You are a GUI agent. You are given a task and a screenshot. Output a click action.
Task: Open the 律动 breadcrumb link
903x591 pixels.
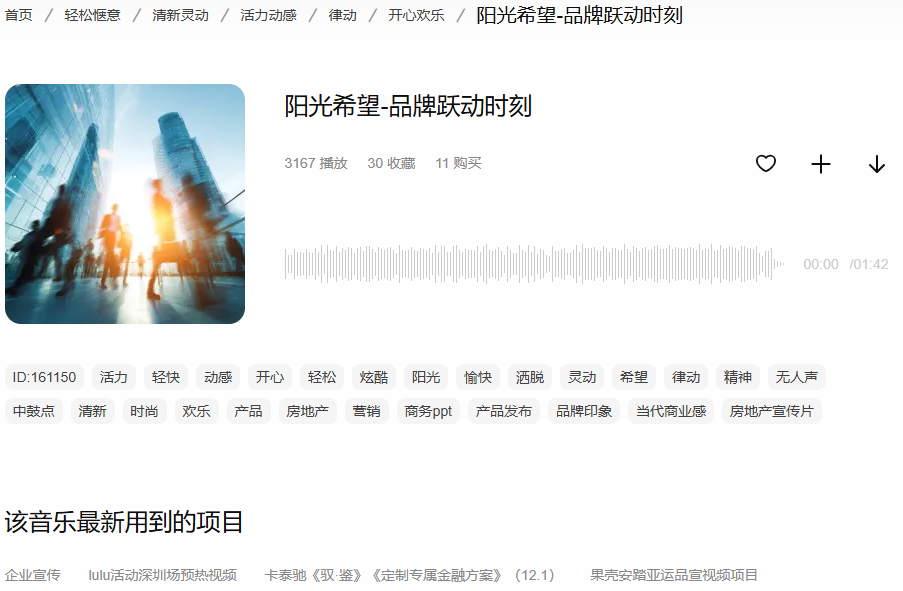(343, 15)
